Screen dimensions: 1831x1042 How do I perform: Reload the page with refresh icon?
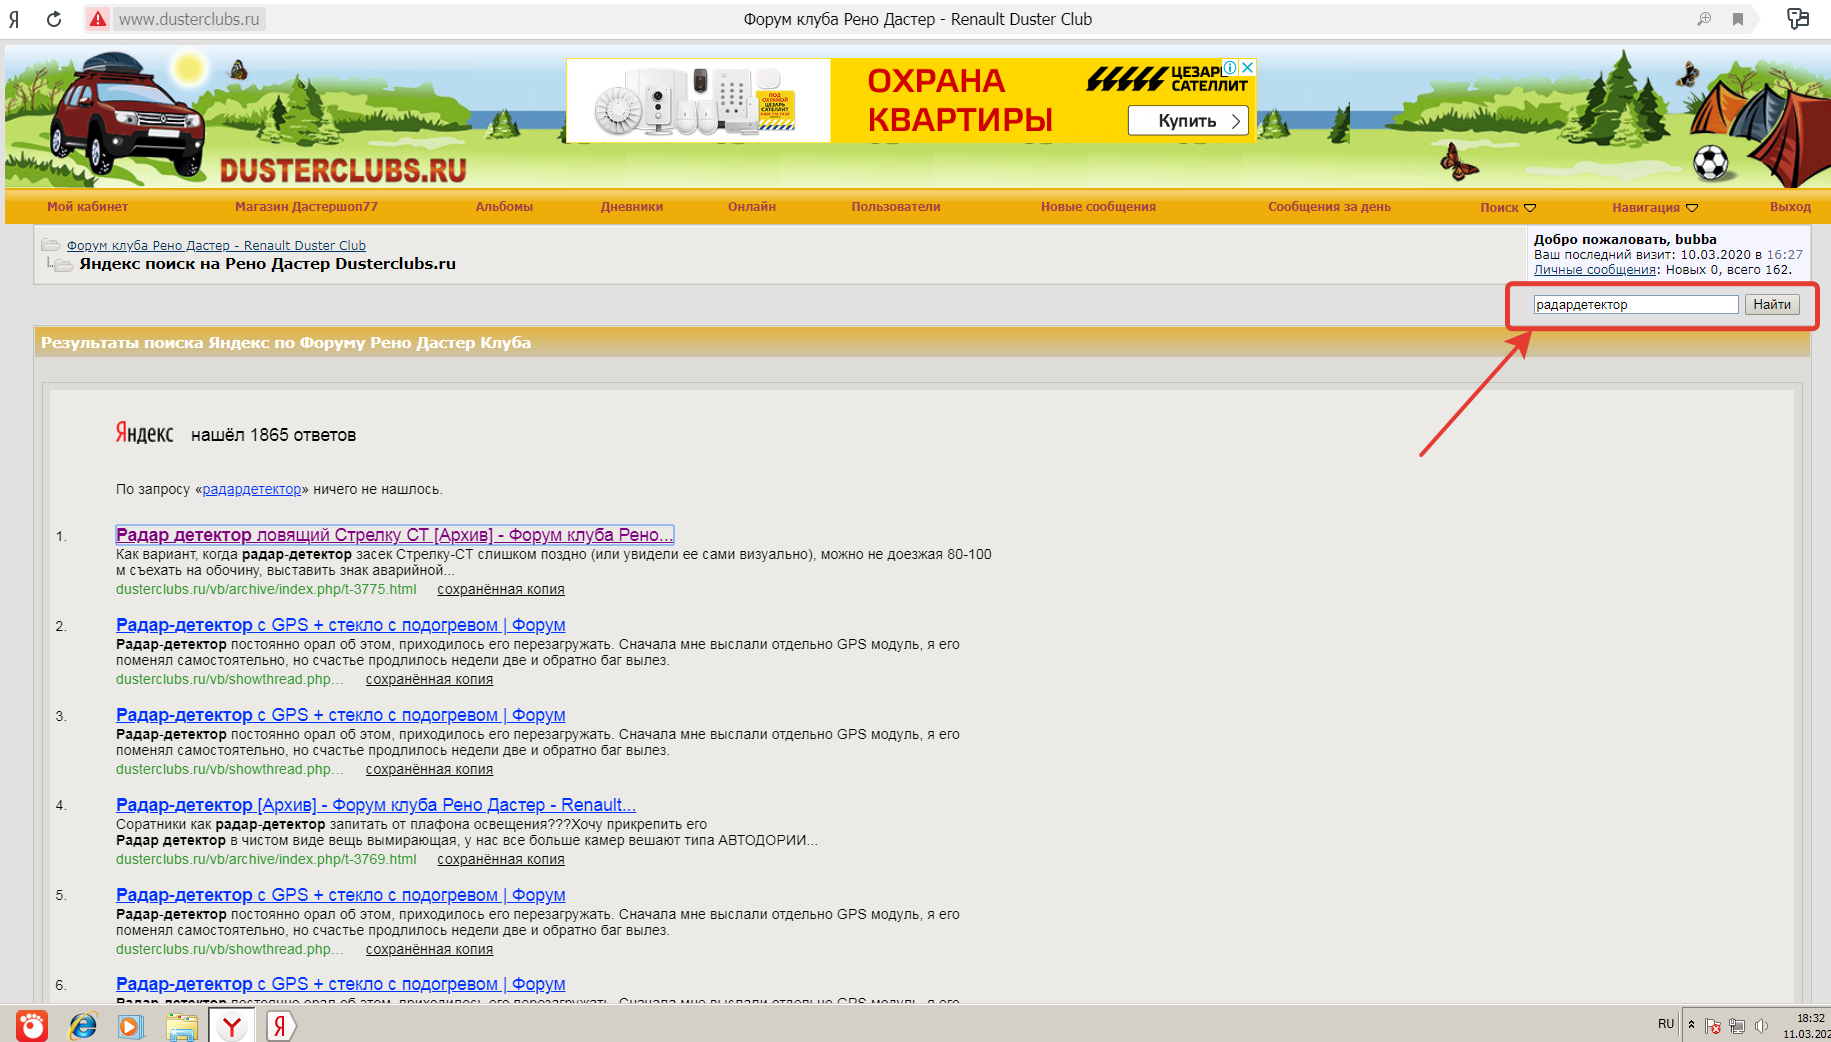[54, 19]
